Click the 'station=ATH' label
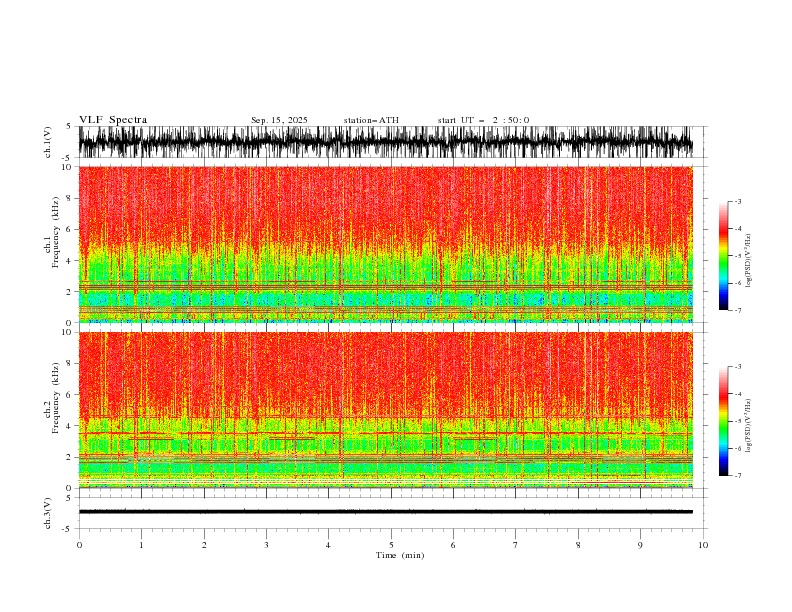 click(371, 120)
